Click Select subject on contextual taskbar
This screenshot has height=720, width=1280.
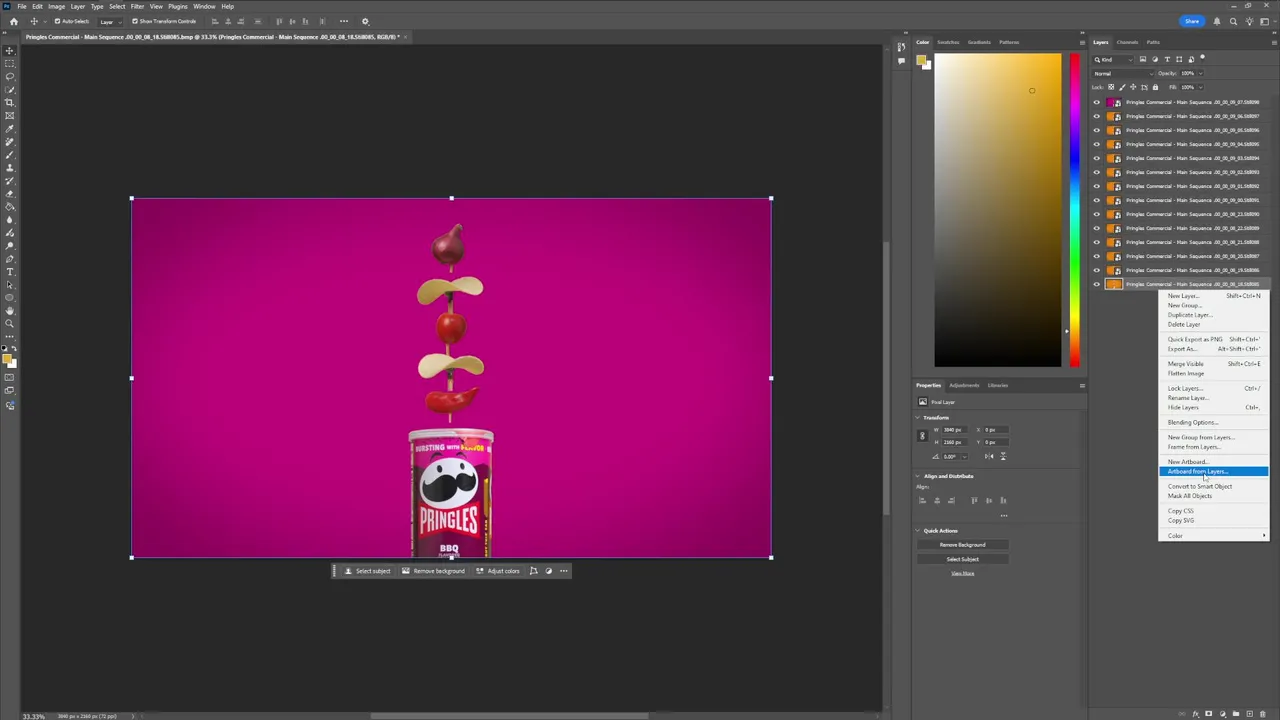click(x=367, y=571)
